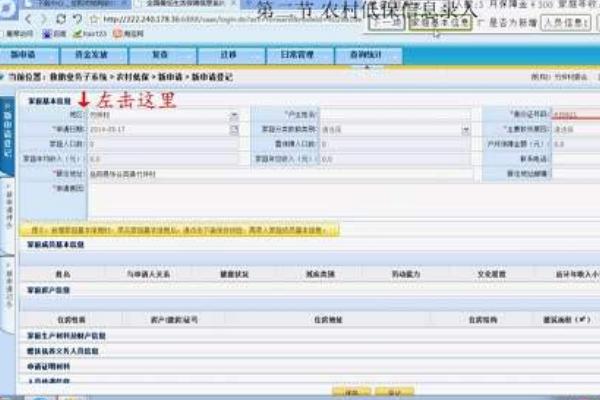Open the 百度 bookmark with paw icon
This screenshot has height=400, width=600.
click(54, 34)
